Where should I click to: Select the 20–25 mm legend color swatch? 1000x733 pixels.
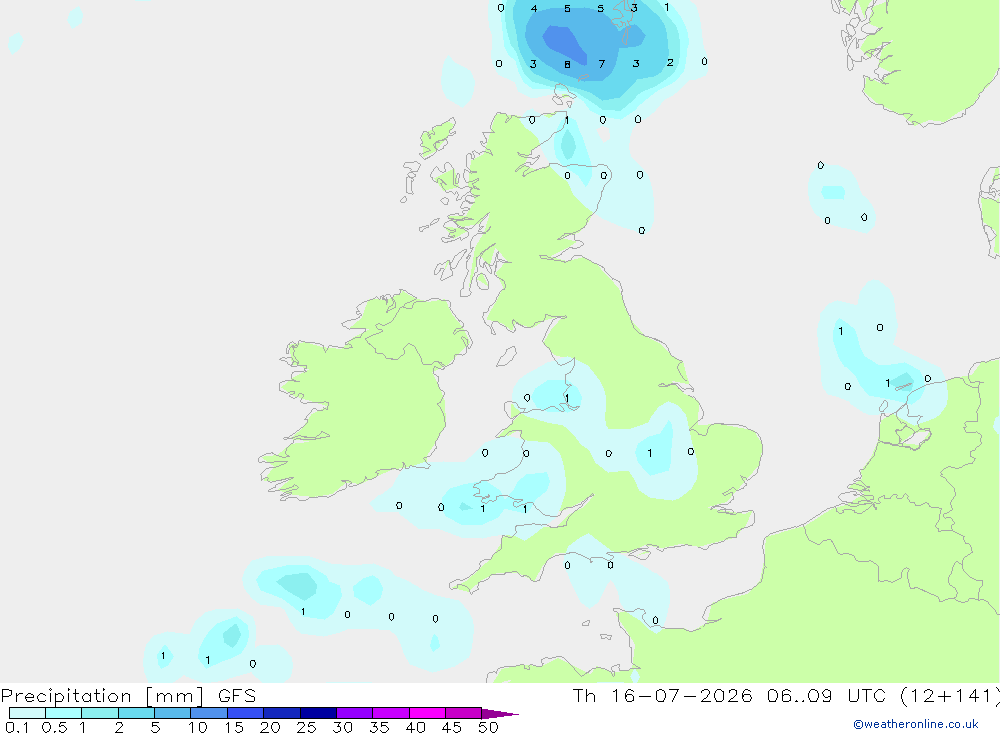coord(281,713)
